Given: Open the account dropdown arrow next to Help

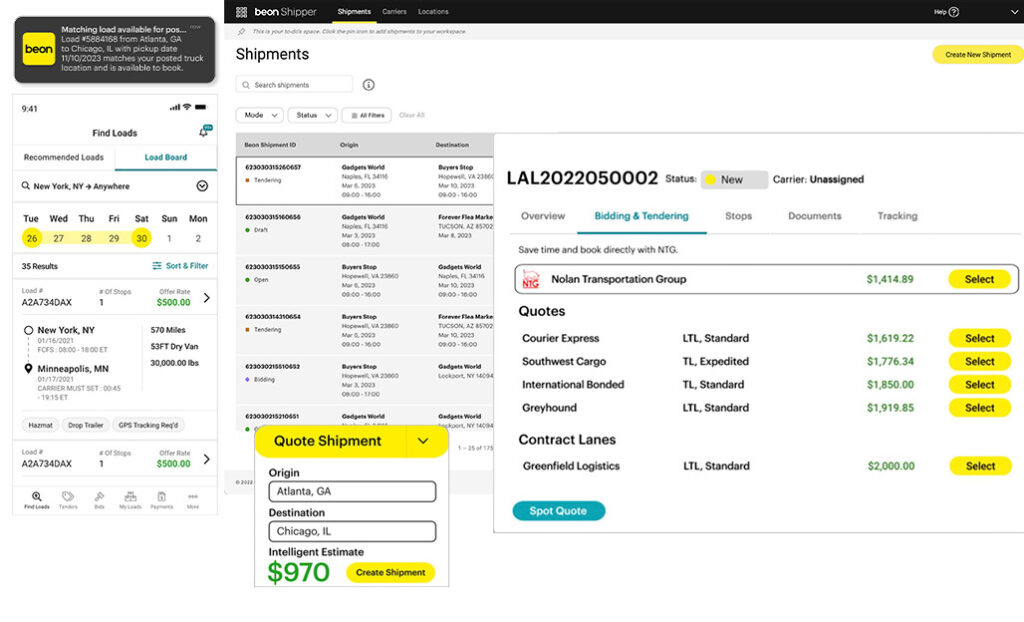Looking at the screenshot, I should pos(1014,12).
